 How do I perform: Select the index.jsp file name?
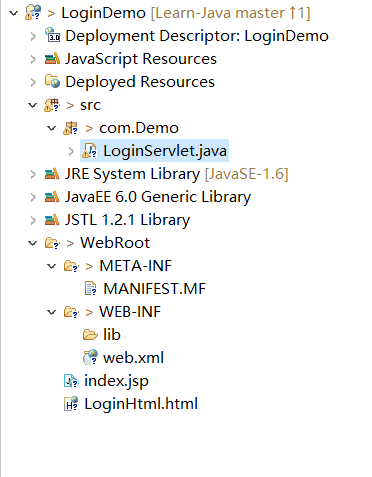point(116,381)
